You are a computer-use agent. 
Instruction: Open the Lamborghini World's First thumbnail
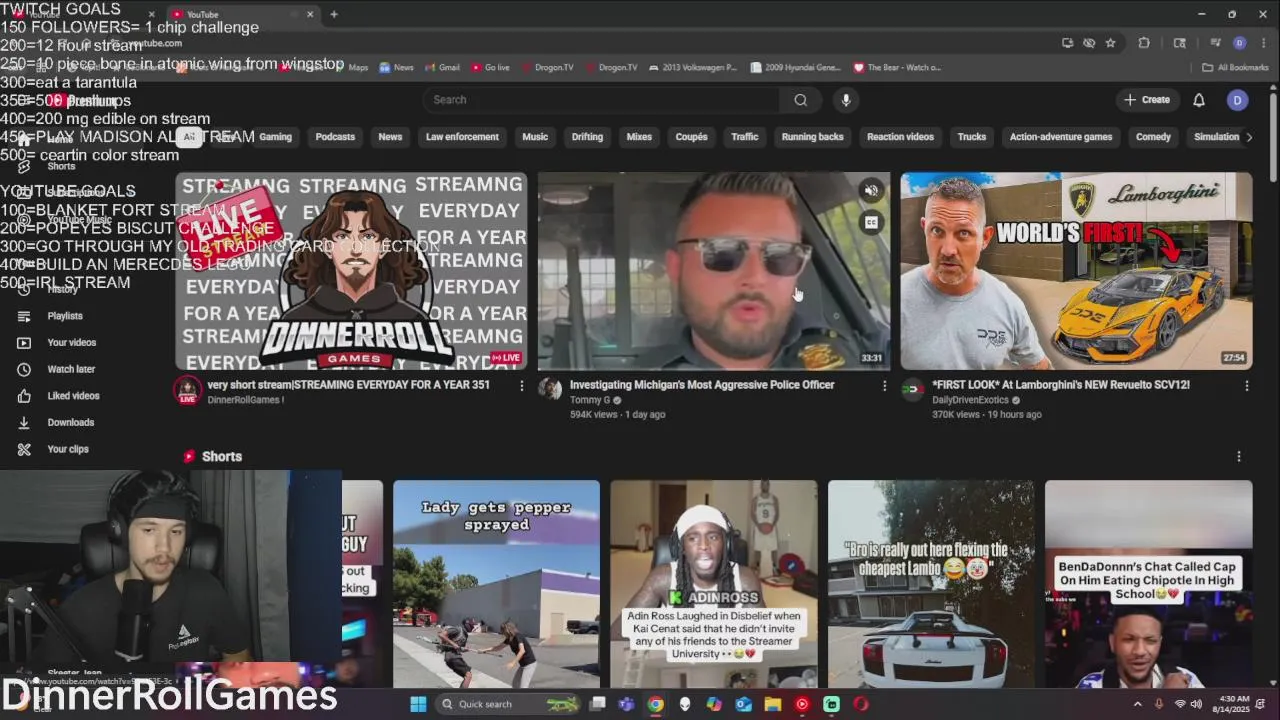[1076, 271]
